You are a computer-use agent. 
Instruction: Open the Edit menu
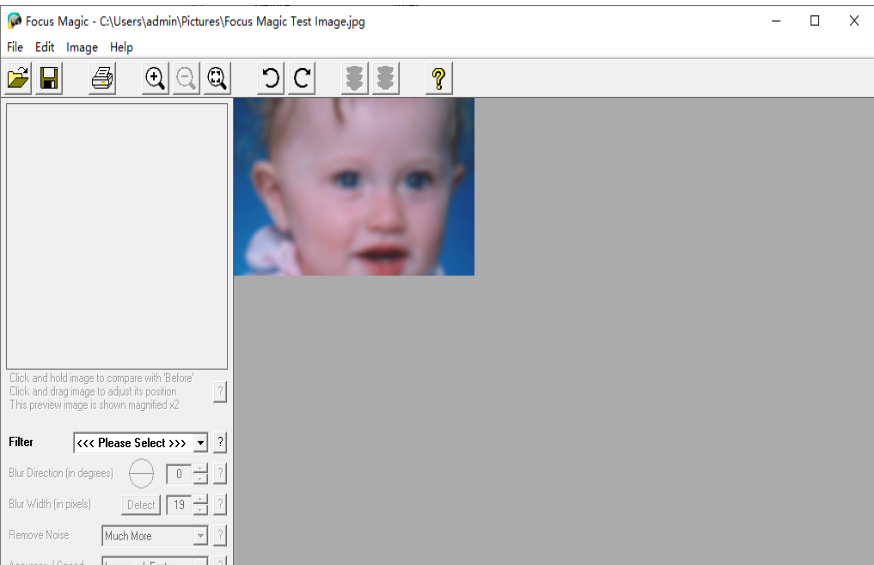click(x=45, y=47)
